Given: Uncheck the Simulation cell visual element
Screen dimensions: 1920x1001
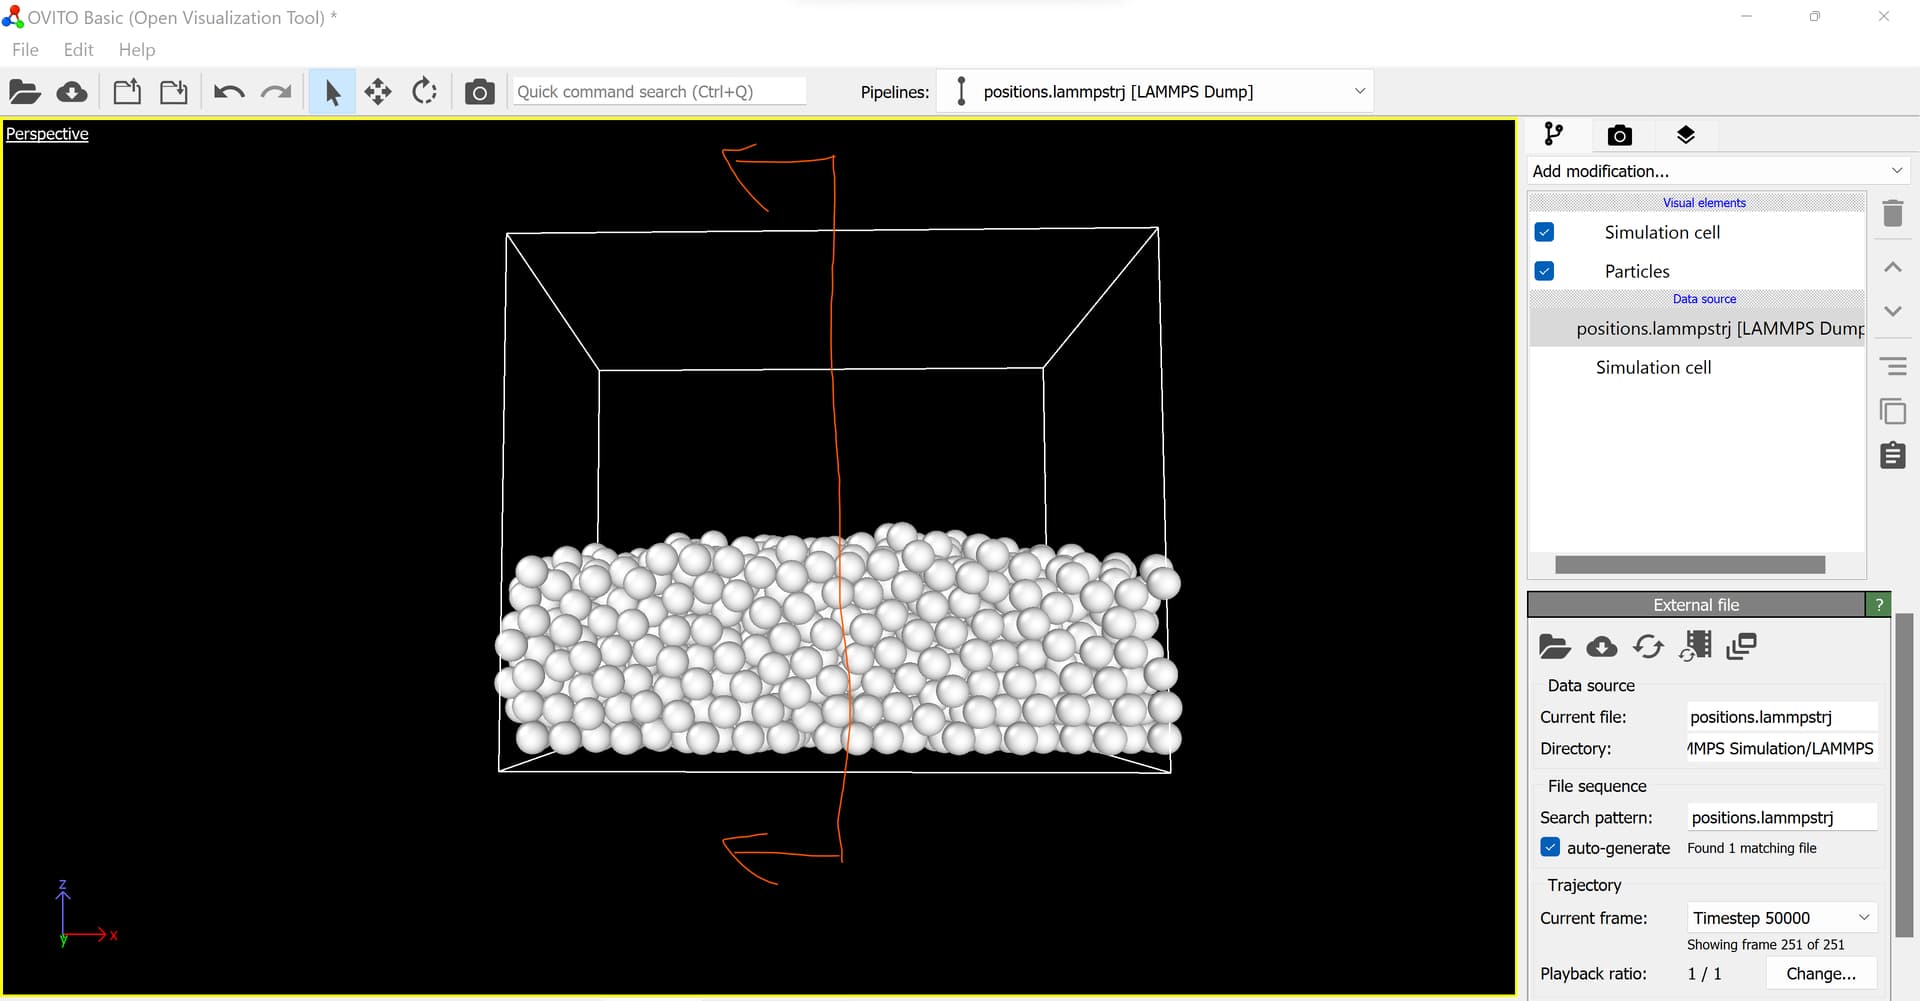Looking at the screenshot, I should click(1545, 232).
